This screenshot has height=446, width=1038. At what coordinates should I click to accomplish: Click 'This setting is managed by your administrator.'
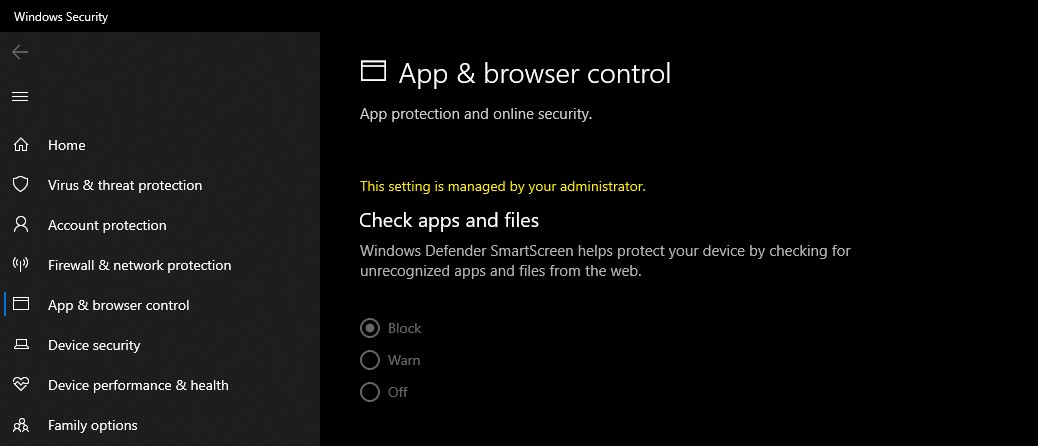(502, 187)
